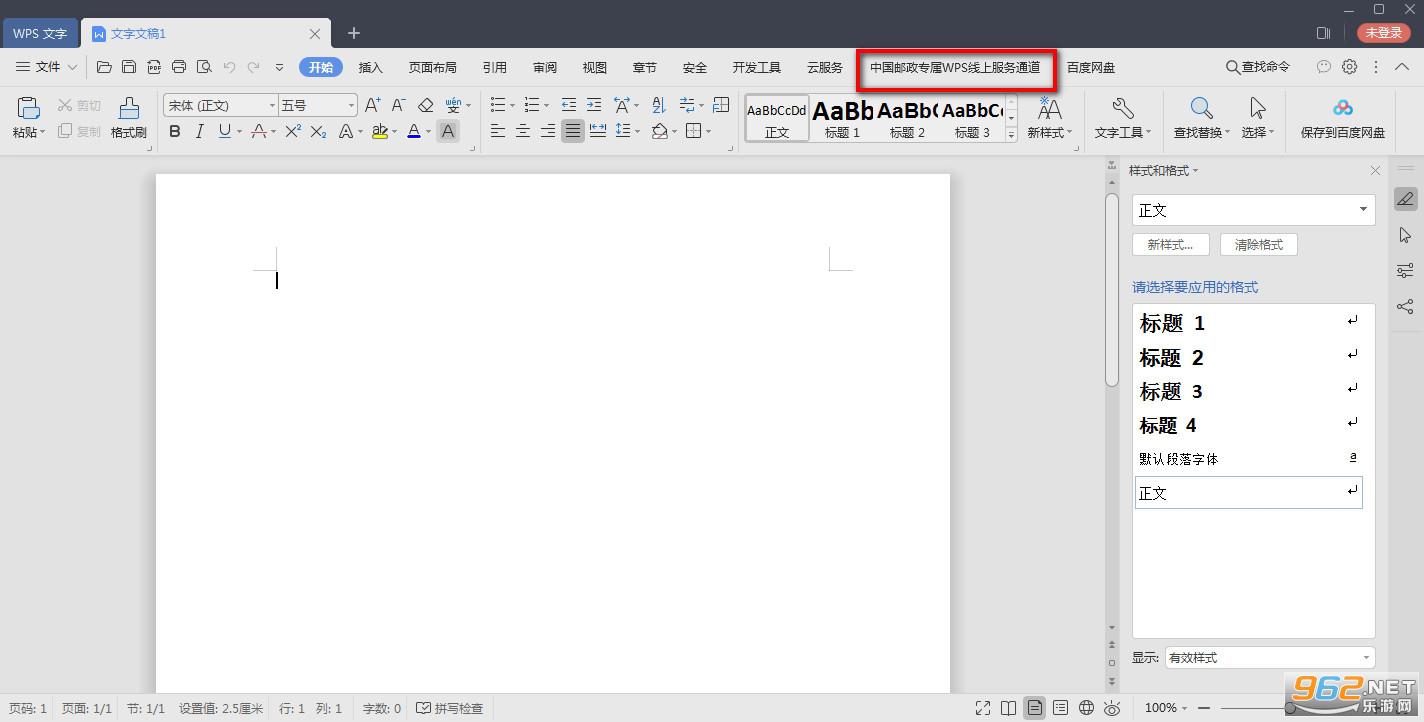Click the 清除格式 button
Image resolution: width=1424 pixels, height=722 pixels.
click(1258, 244)
